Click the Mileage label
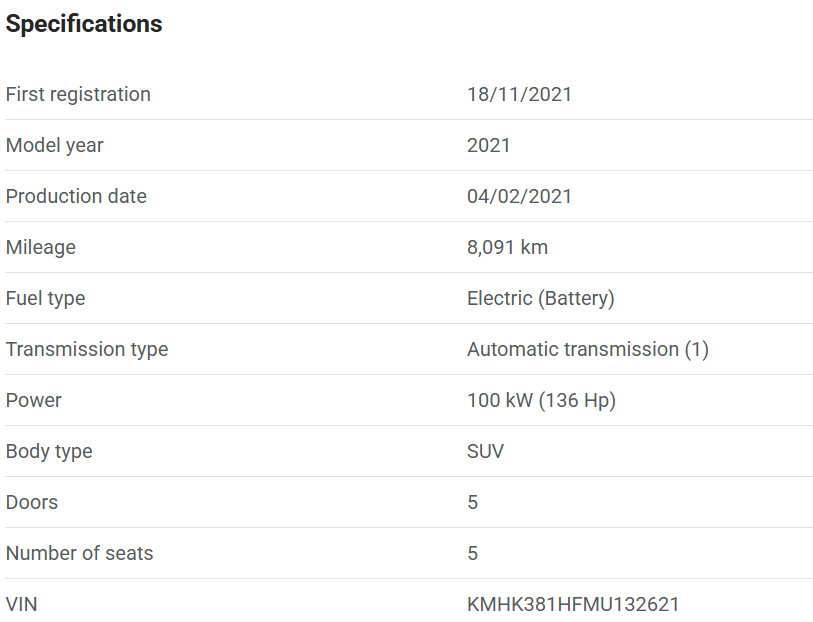Image resolution: width=813 pixels, height=622 pixels. [41, 247]
